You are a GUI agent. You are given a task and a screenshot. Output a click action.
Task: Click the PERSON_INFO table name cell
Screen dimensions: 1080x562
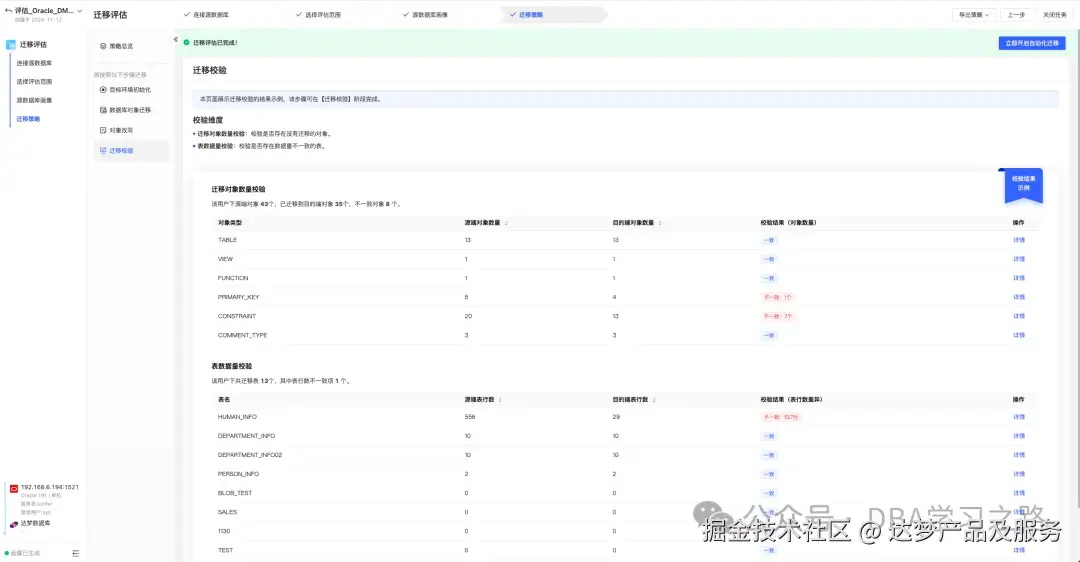(238, 475)
